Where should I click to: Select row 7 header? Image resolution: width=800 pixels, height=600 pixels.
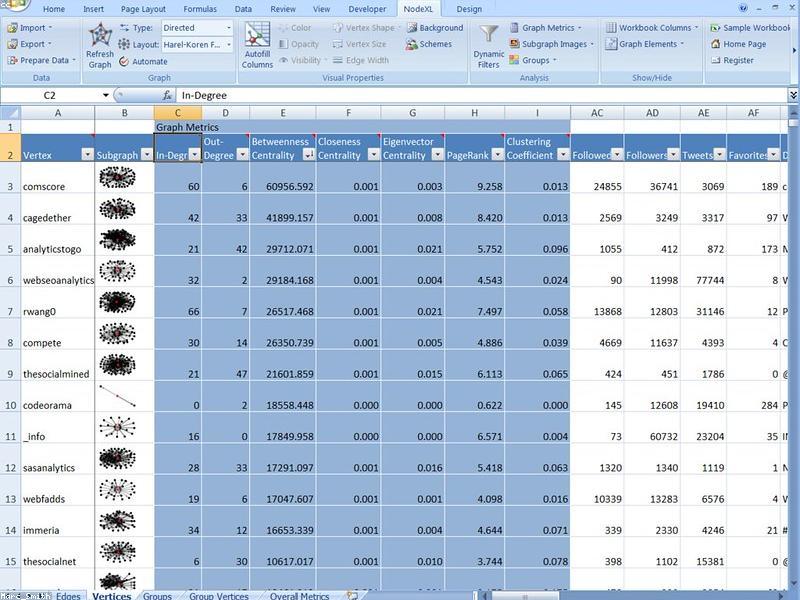pos(10,303)
